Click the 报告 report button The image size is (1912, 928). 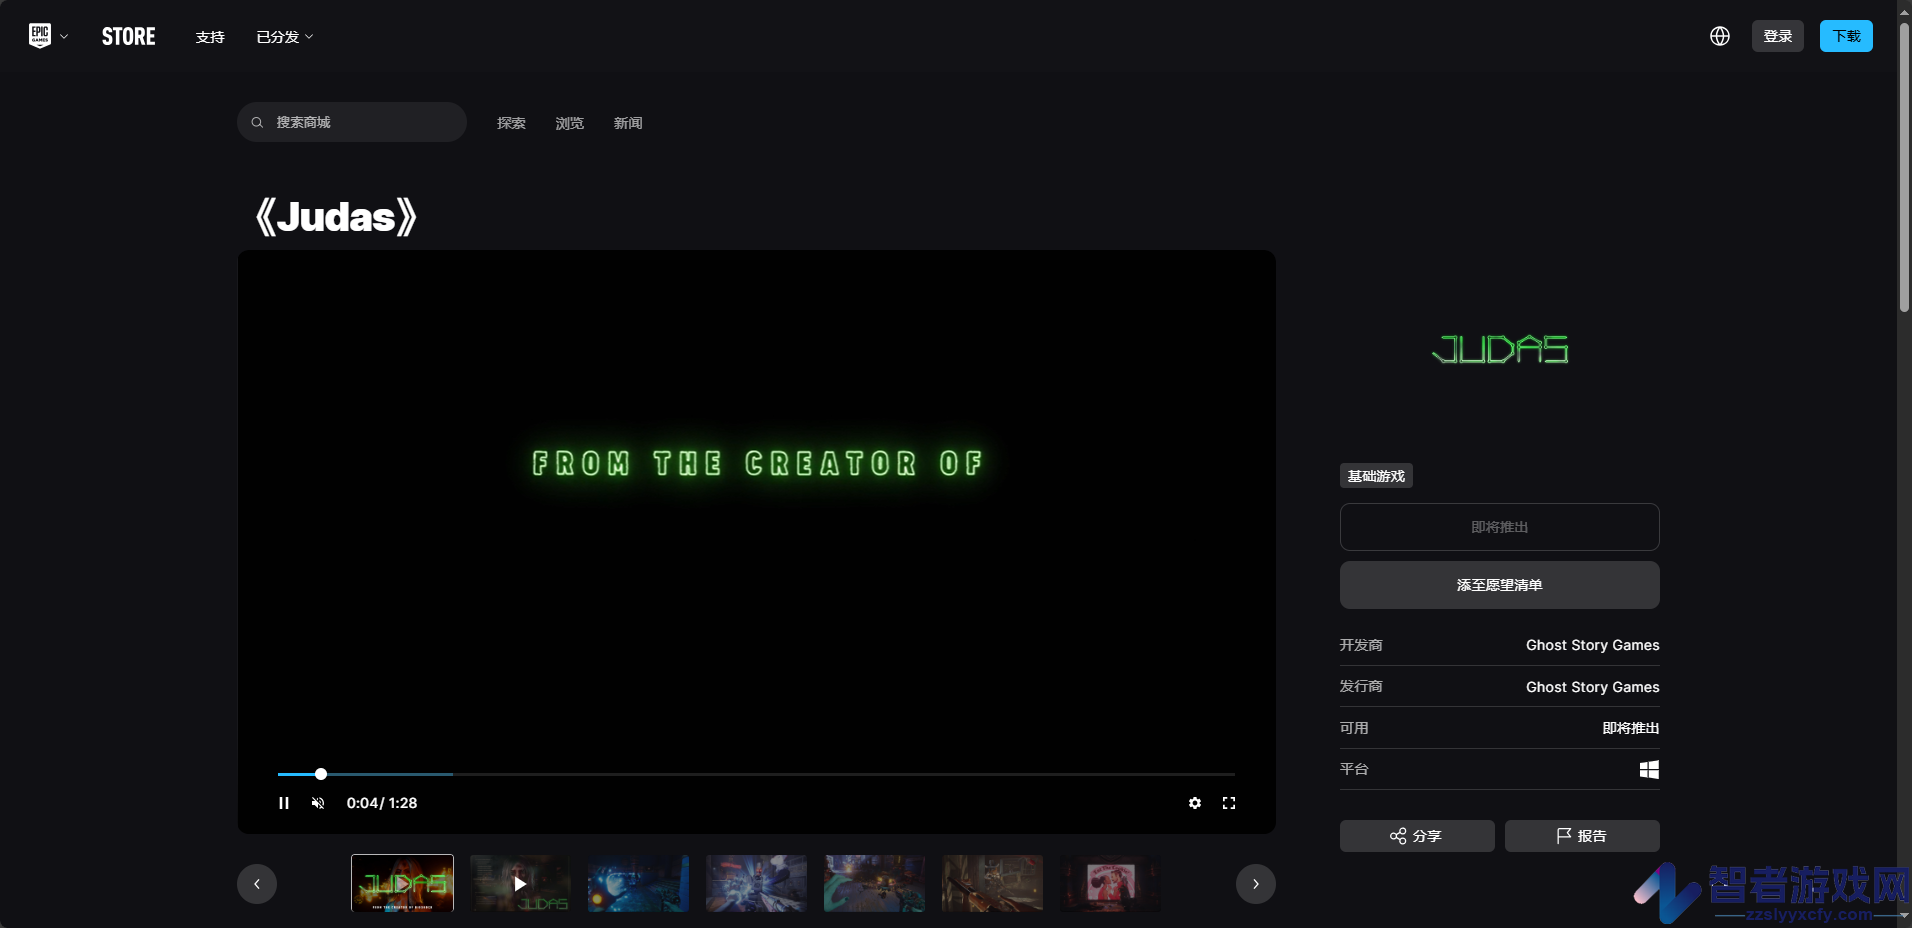(x=1582, y=836)
